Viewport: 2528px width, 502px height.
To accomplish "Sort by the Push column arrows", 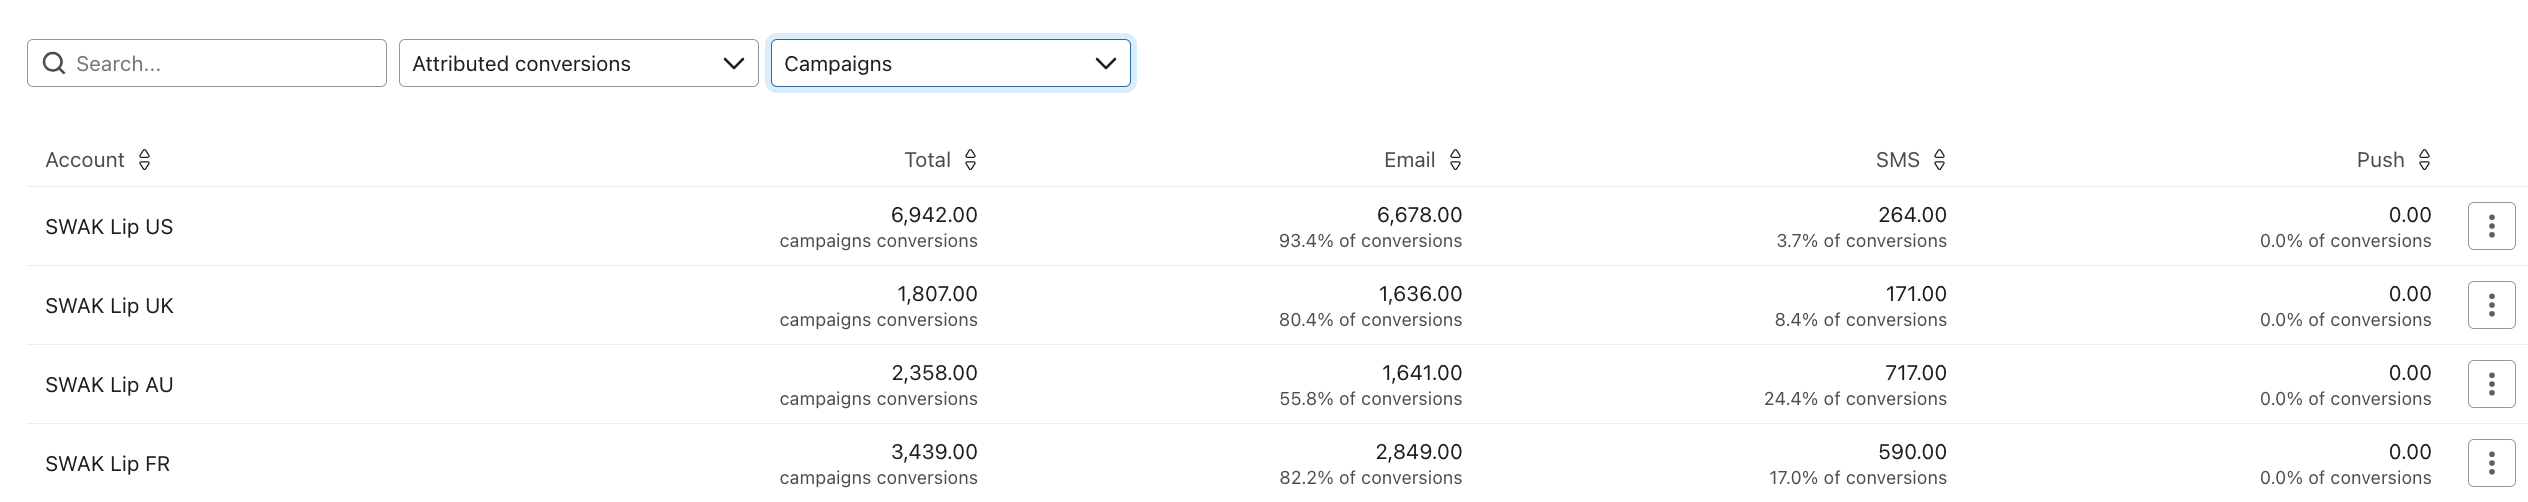I will 2424,160.
